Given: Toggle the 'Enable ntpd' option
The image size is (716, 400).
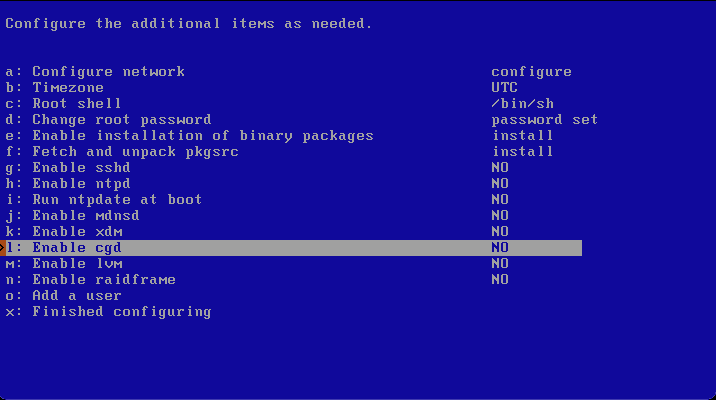Looking at the screenshot, I should tap(68, 184).
